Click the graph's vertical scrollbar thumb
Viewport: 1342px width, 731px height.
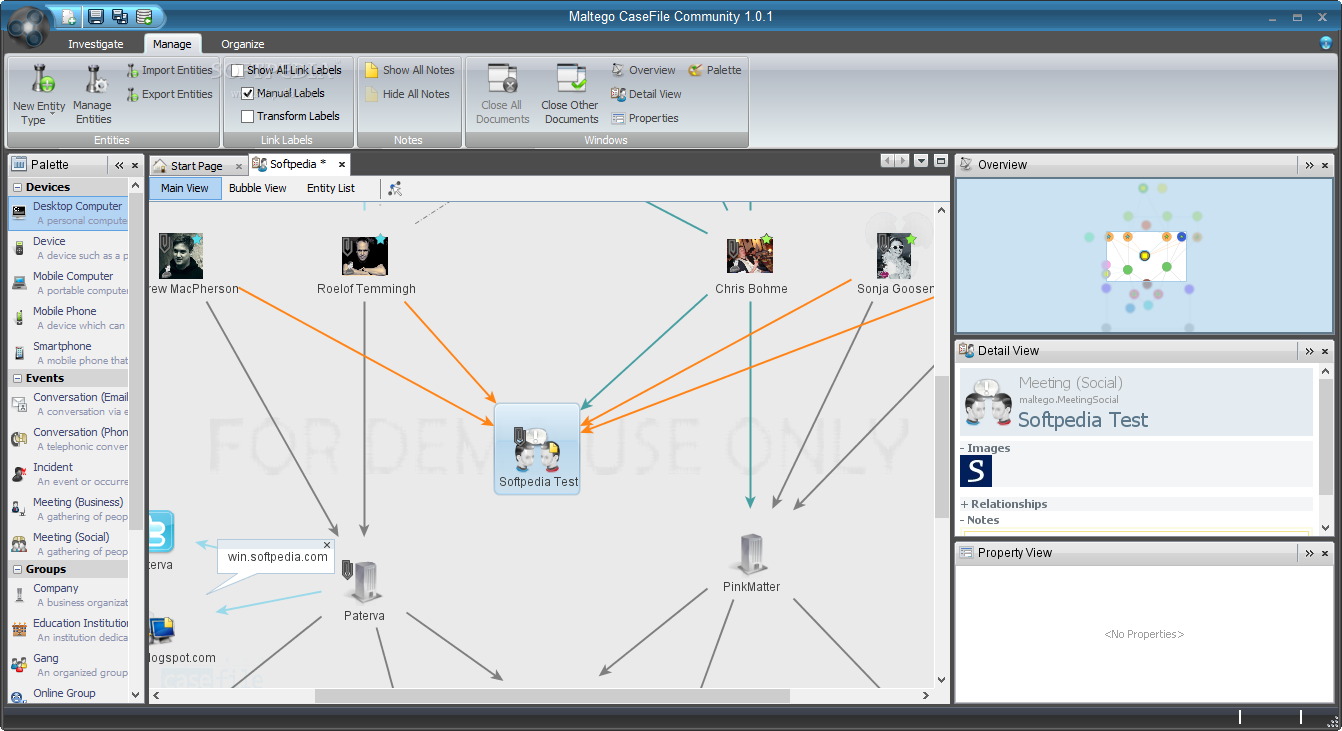tap(941, 447)
